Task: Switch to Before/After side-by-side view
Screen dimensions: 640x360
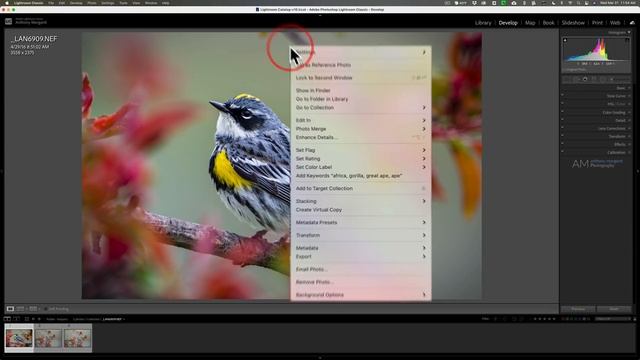Action: pos(33,309)
